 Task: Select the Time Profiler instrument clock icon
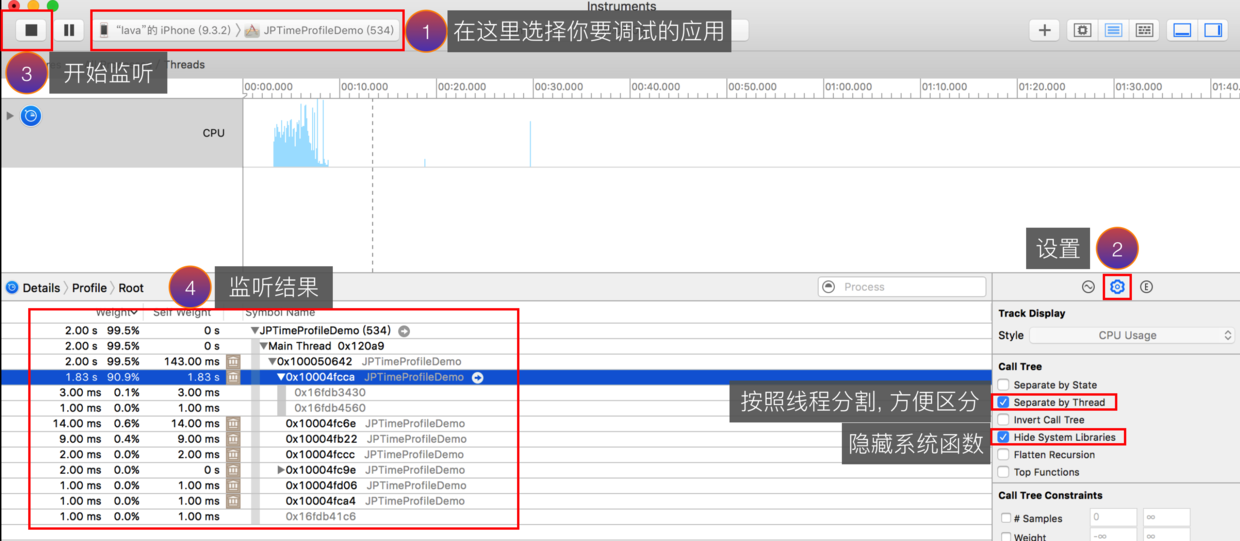[x=31, y=116]
